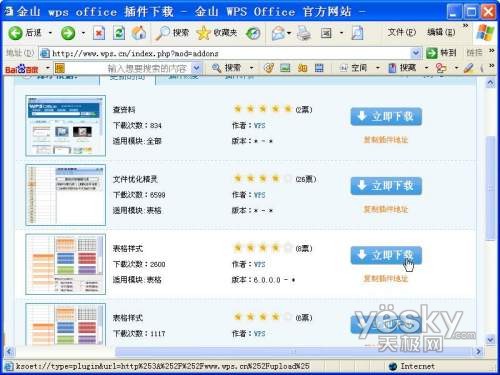Click the 转到 Go button by address bar
The image size is (500, 375).
441,53
